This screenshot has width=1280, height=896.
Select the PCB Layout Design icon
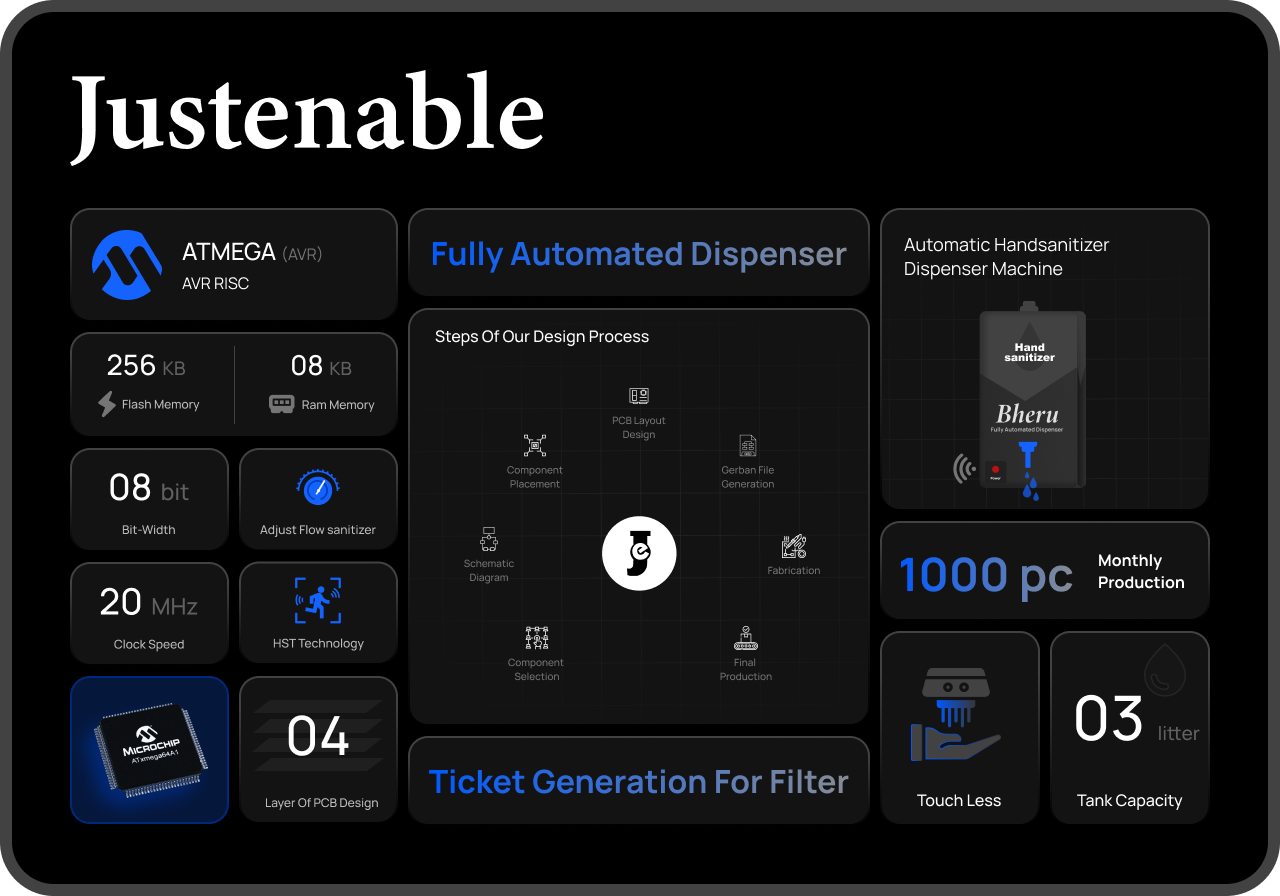[639, 396]
